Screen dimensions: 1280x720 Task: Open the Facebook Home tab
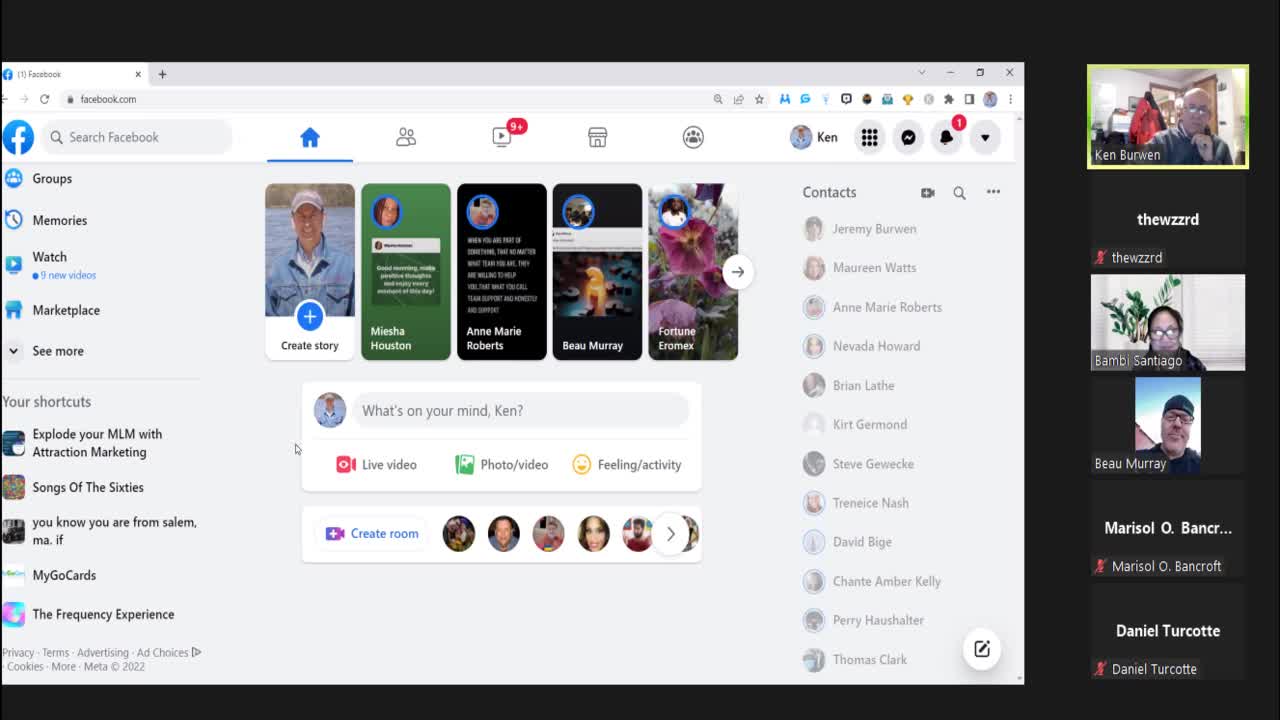pos(309,137)
